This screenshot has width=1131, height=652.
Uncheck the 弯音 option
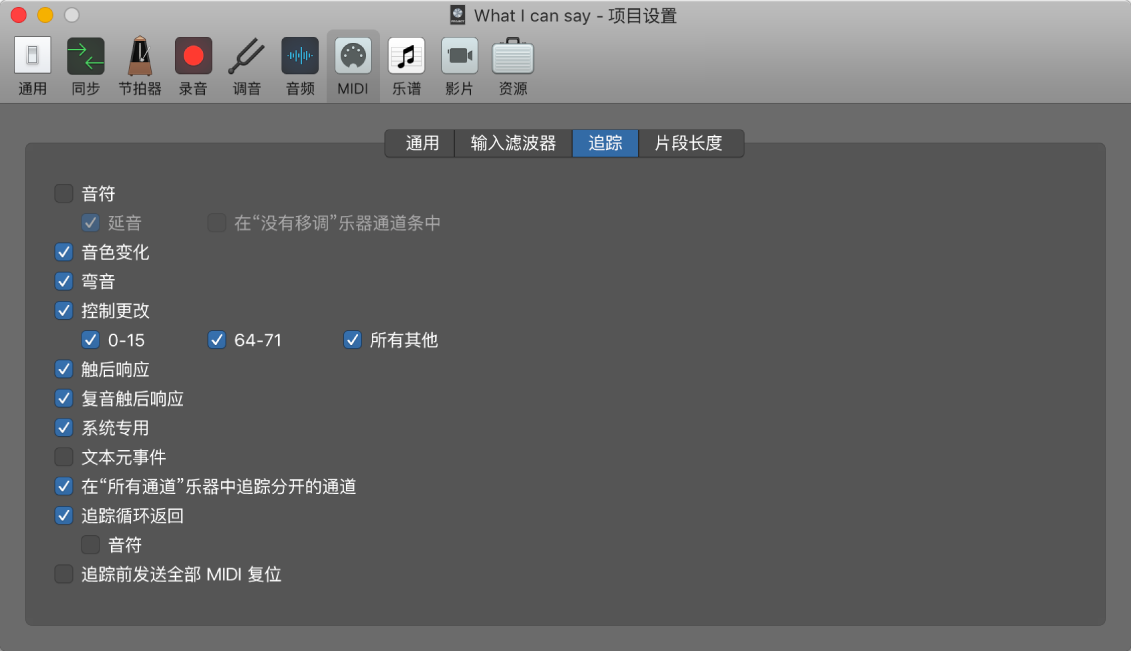click(x=64, y=281)
